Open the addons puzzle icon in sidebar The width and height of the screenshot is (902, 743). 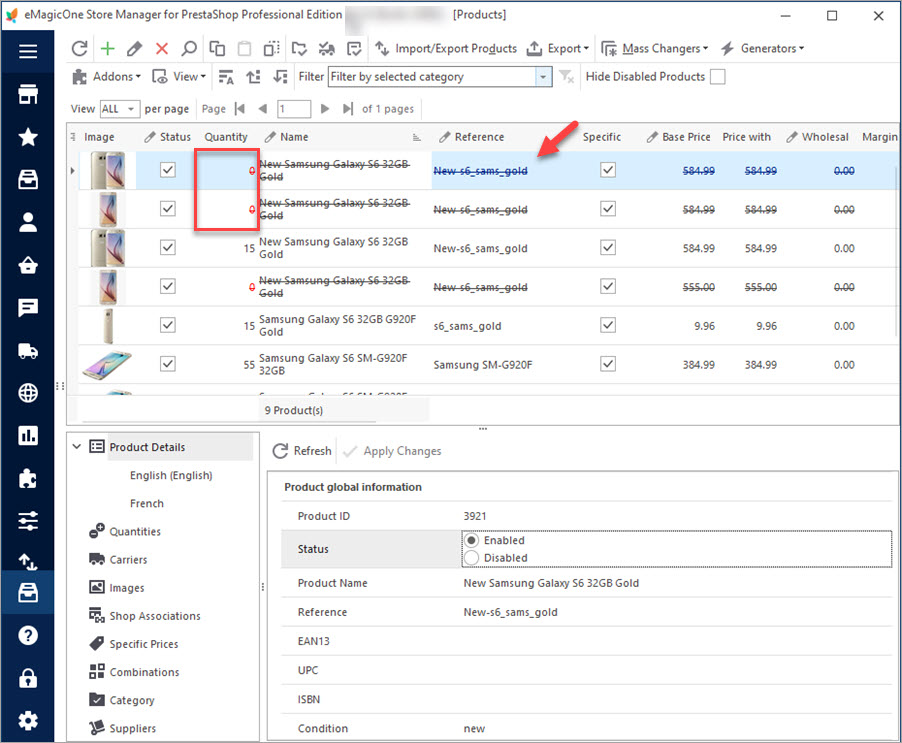click(x=28, y=478)
